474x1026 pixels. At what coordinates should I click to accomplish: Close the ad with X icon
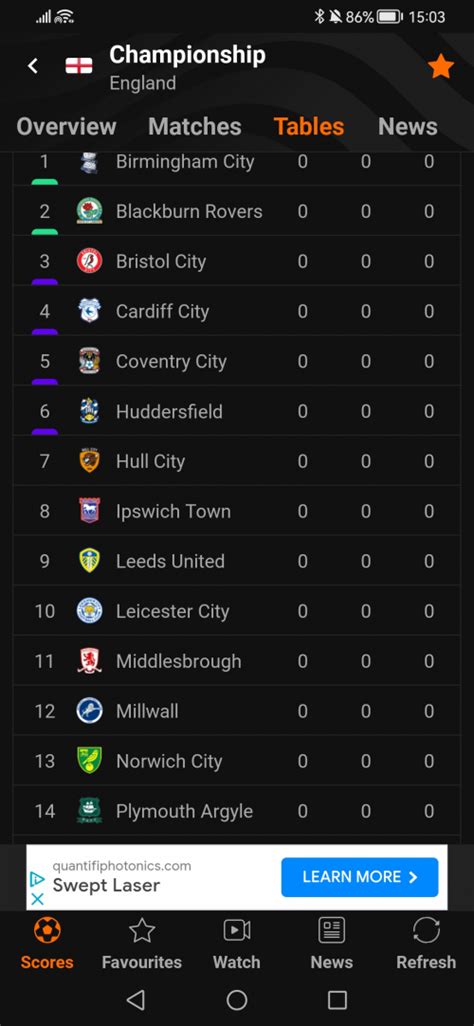coord(38,899)
